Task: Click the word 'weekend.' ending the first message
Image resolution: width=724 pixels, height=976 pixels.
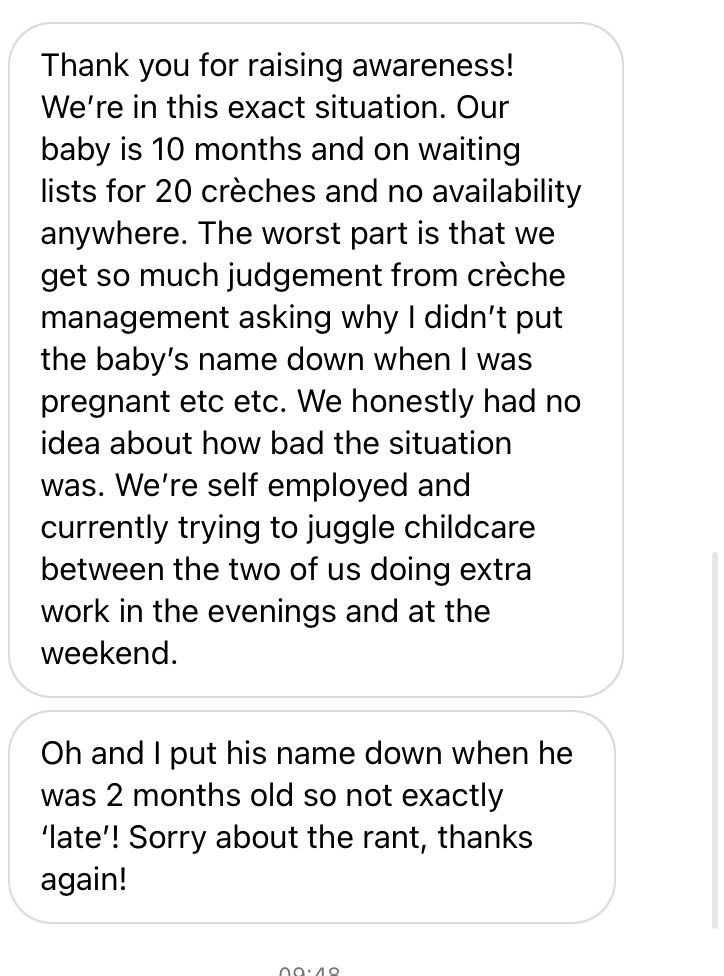Action: click(x=110, y=653)
